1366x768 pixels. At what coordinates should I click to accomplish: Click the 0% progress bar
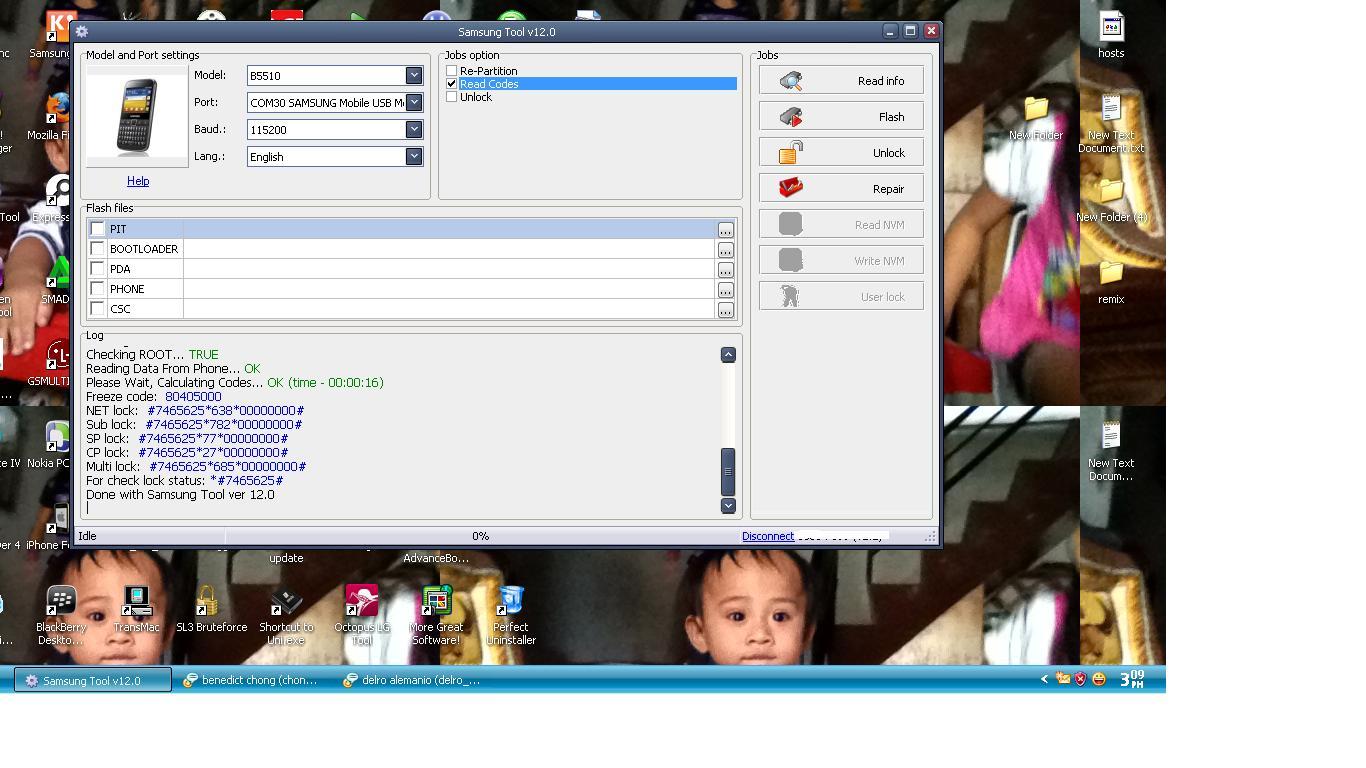[481, 536]
